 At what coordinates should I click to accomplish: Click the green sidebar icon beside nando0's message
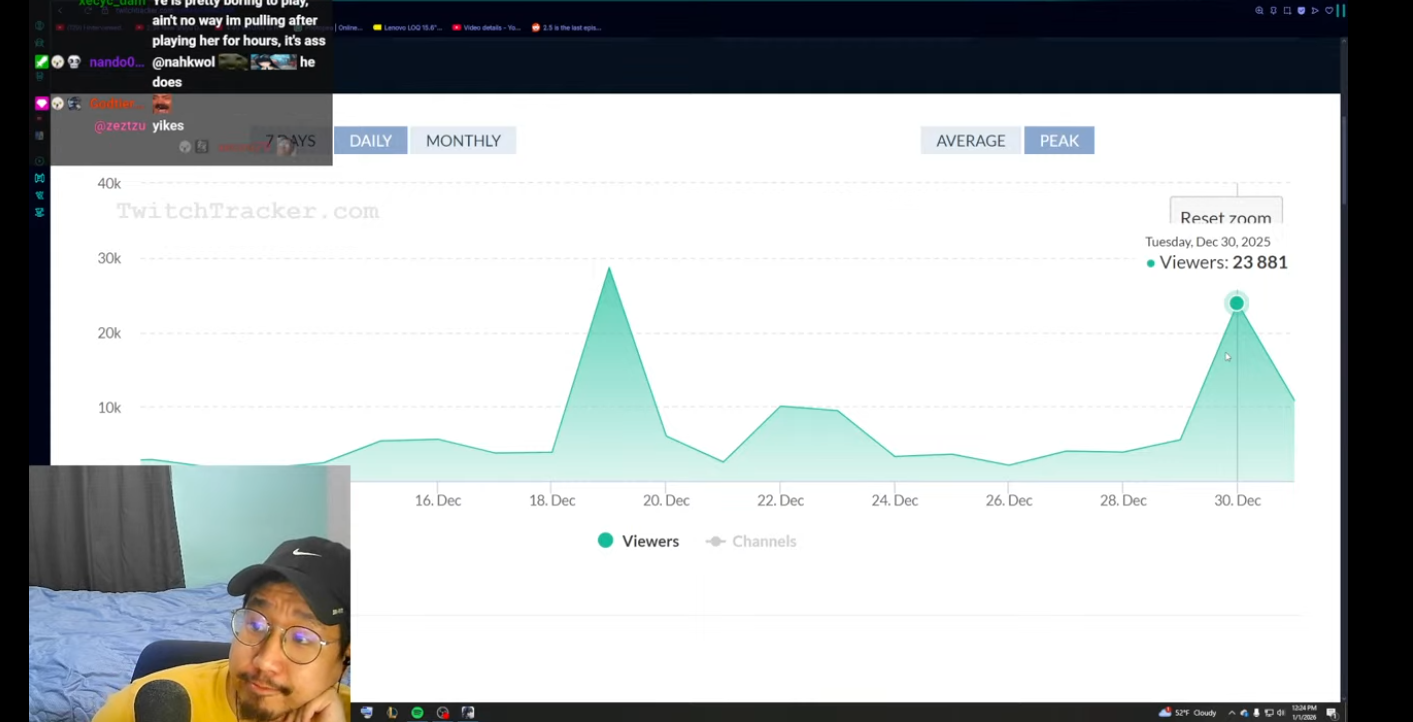click(41, 62)
